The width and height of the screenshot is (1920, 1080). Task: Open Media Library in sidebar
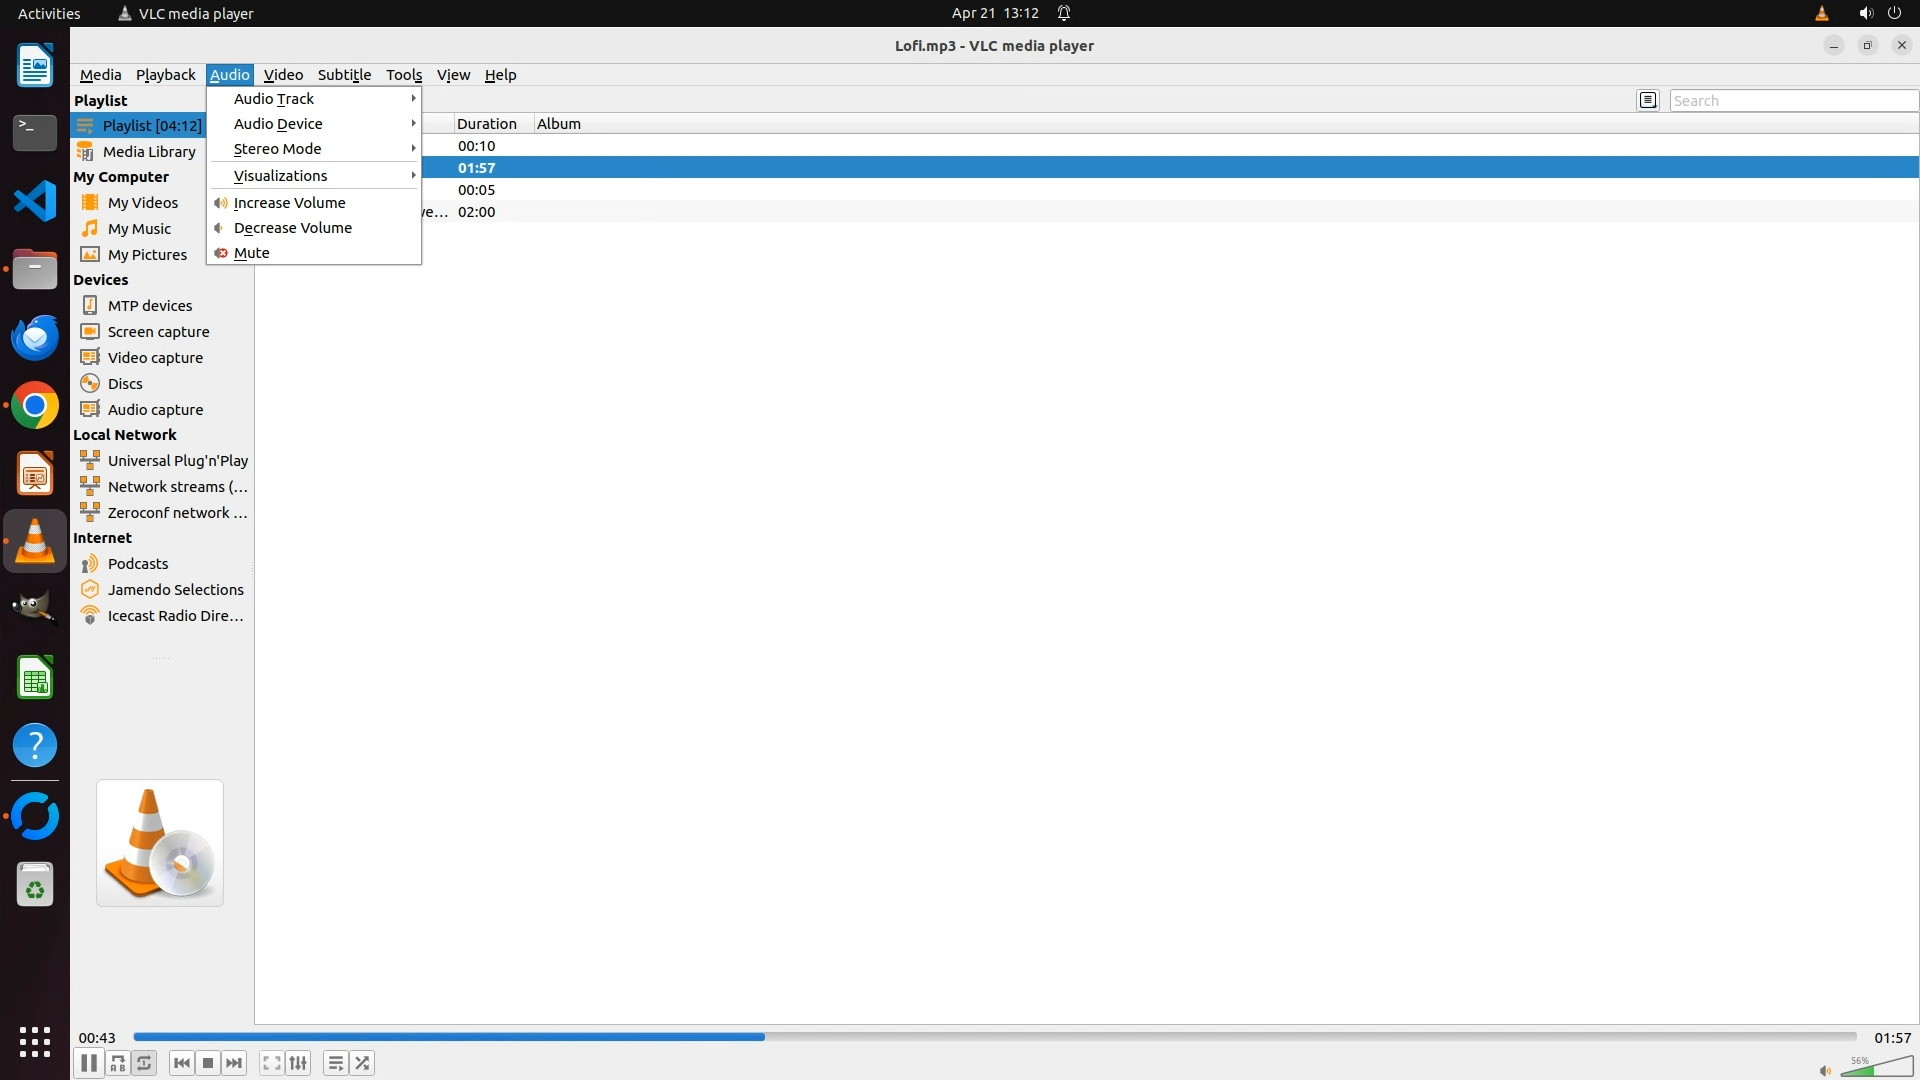[149, 152]
